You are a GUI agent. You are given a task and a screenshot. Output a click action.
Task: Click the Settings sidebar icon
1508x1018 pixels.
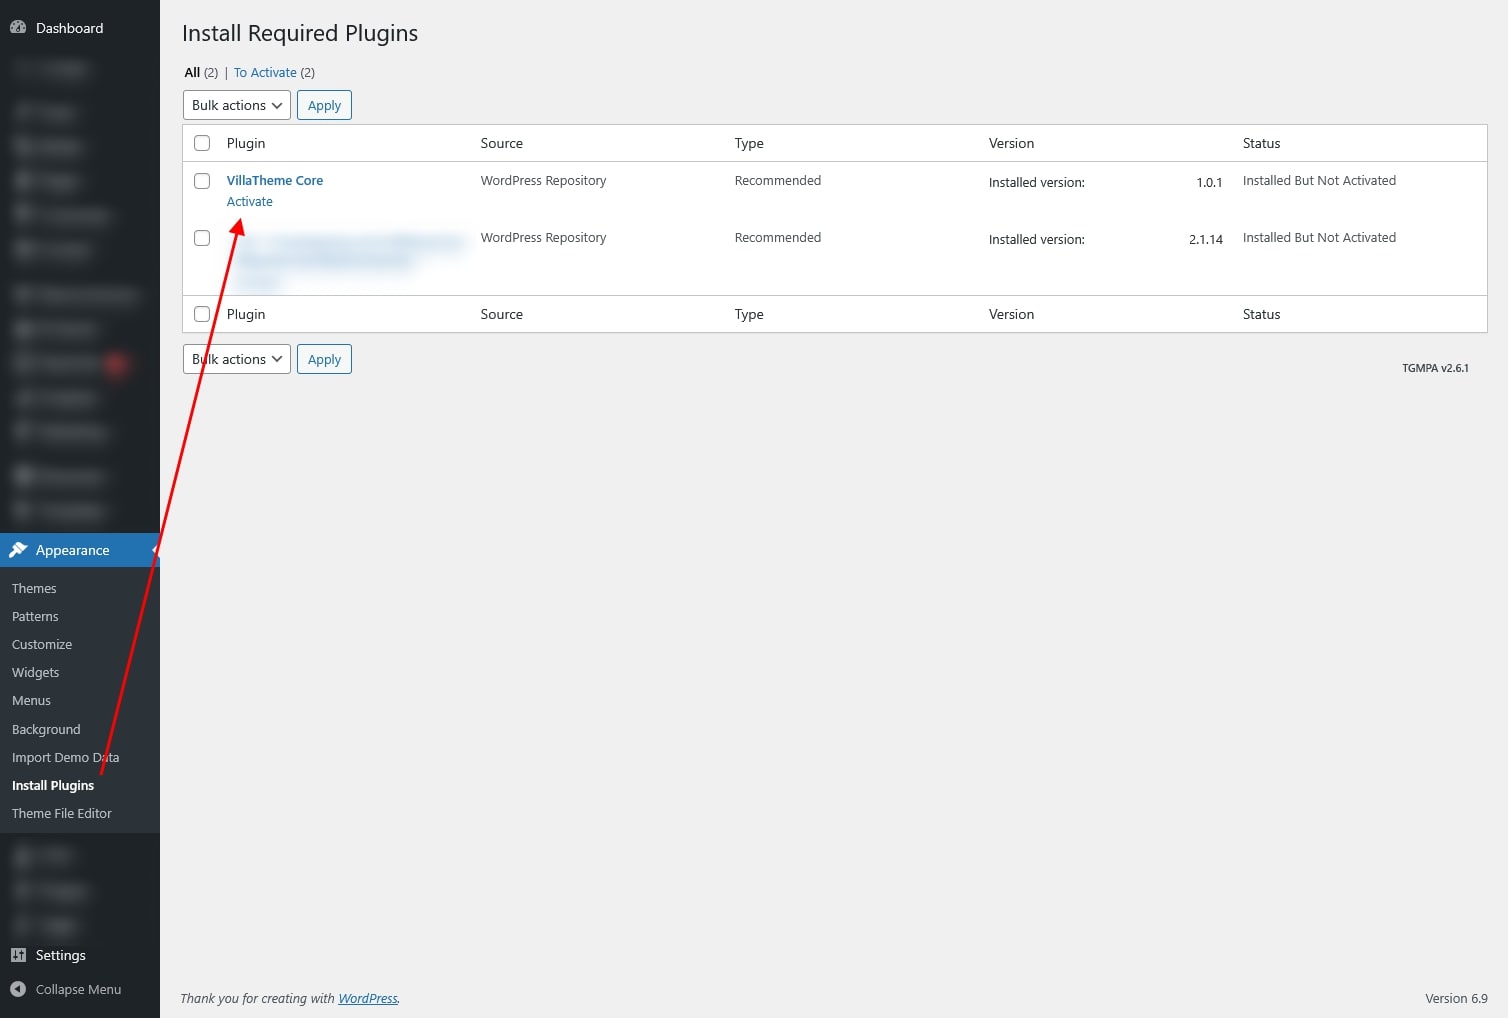[x=18, y=955]
